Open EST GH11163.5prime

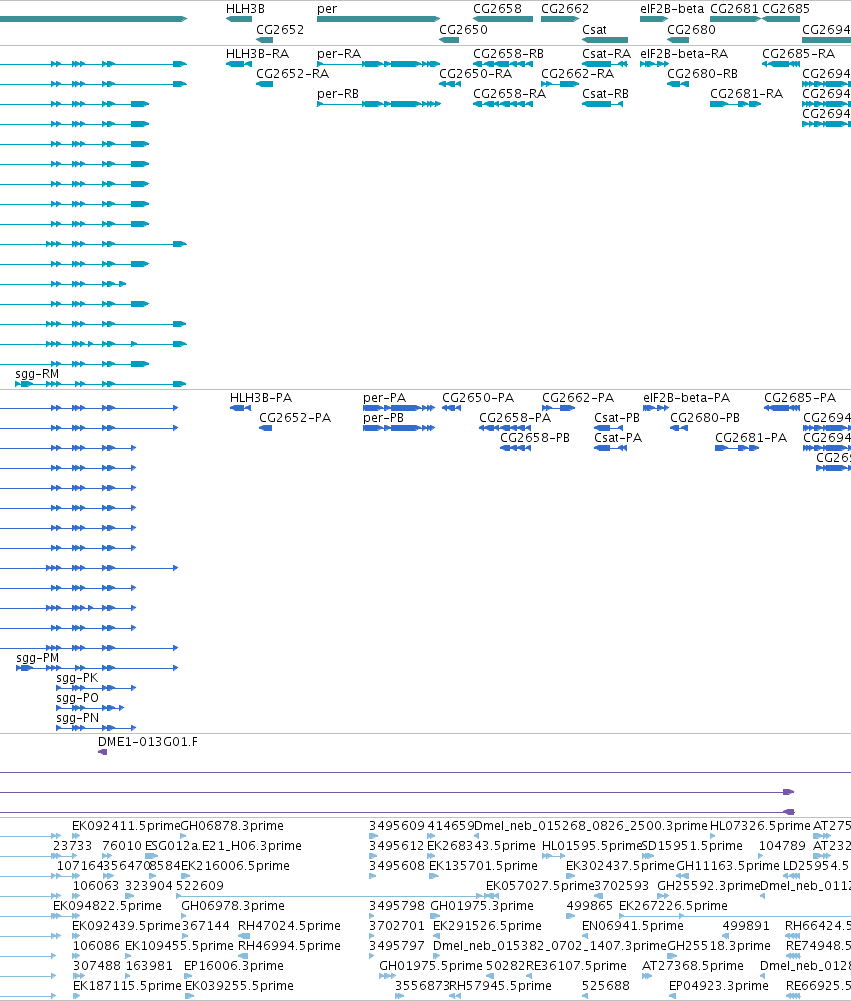pos(728,866)
